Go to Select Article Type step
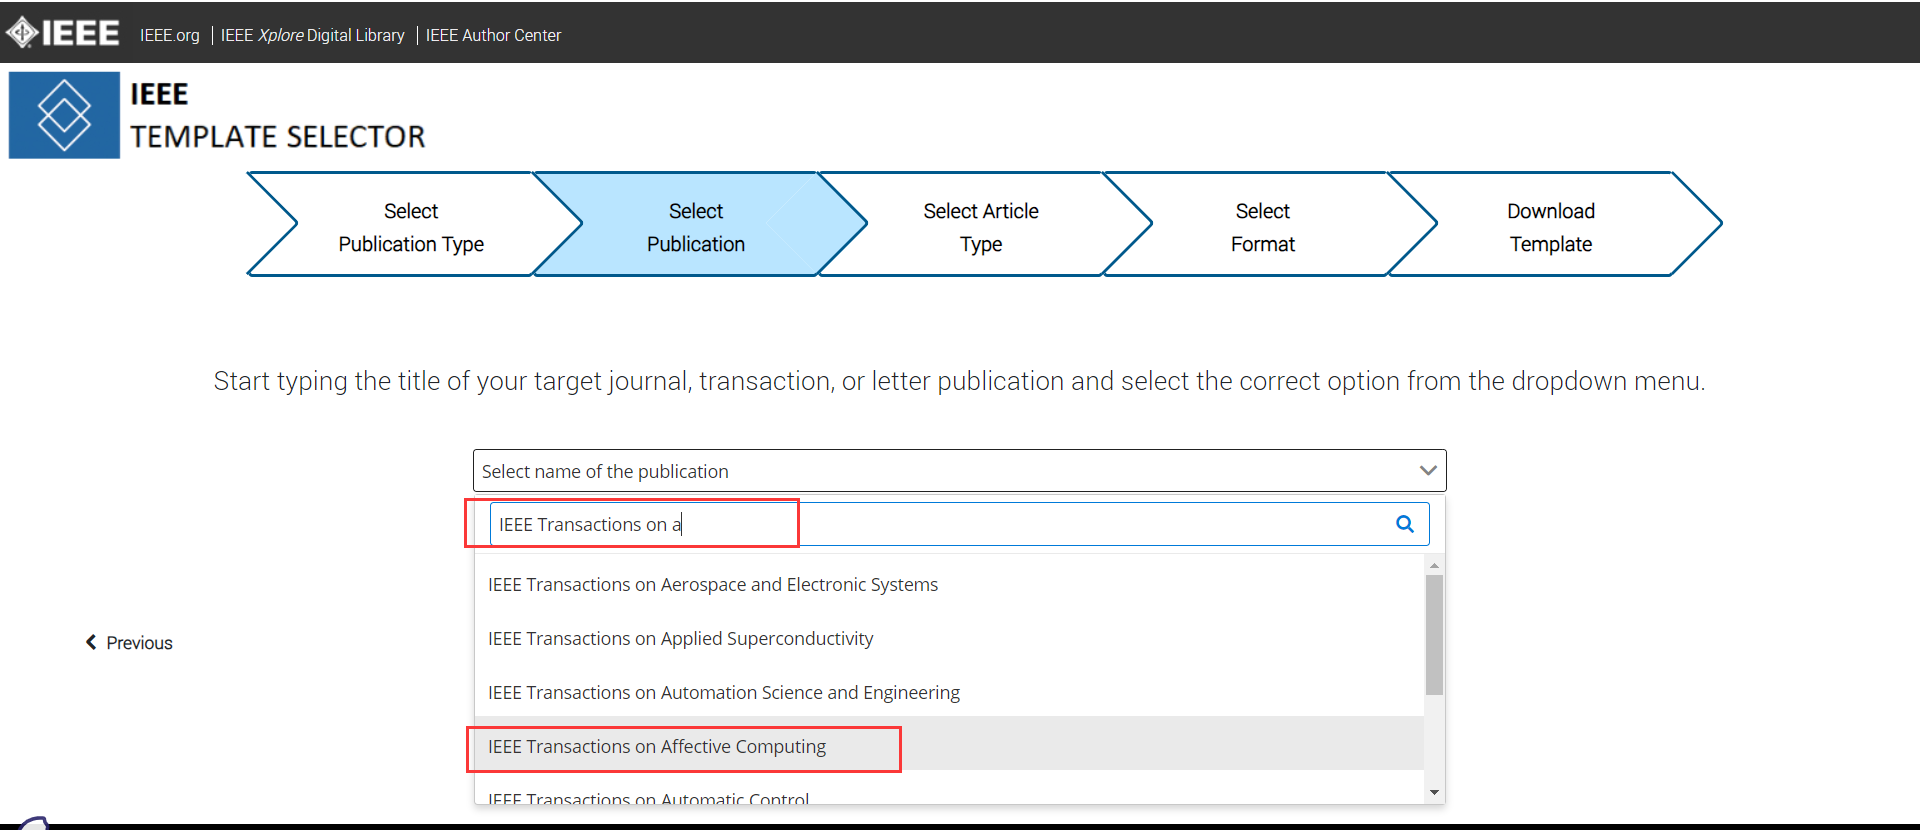1920x830 pixels. (x=981, y=227)
